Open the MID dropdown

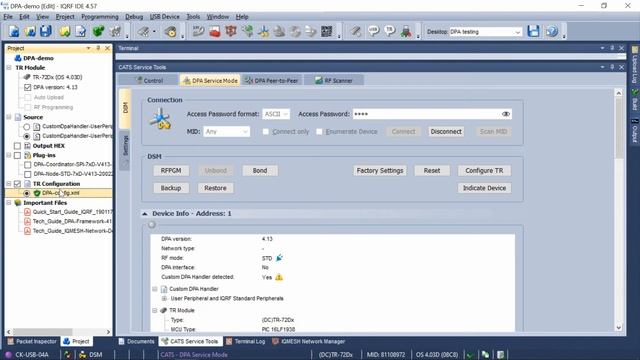(x=227, y=131)
